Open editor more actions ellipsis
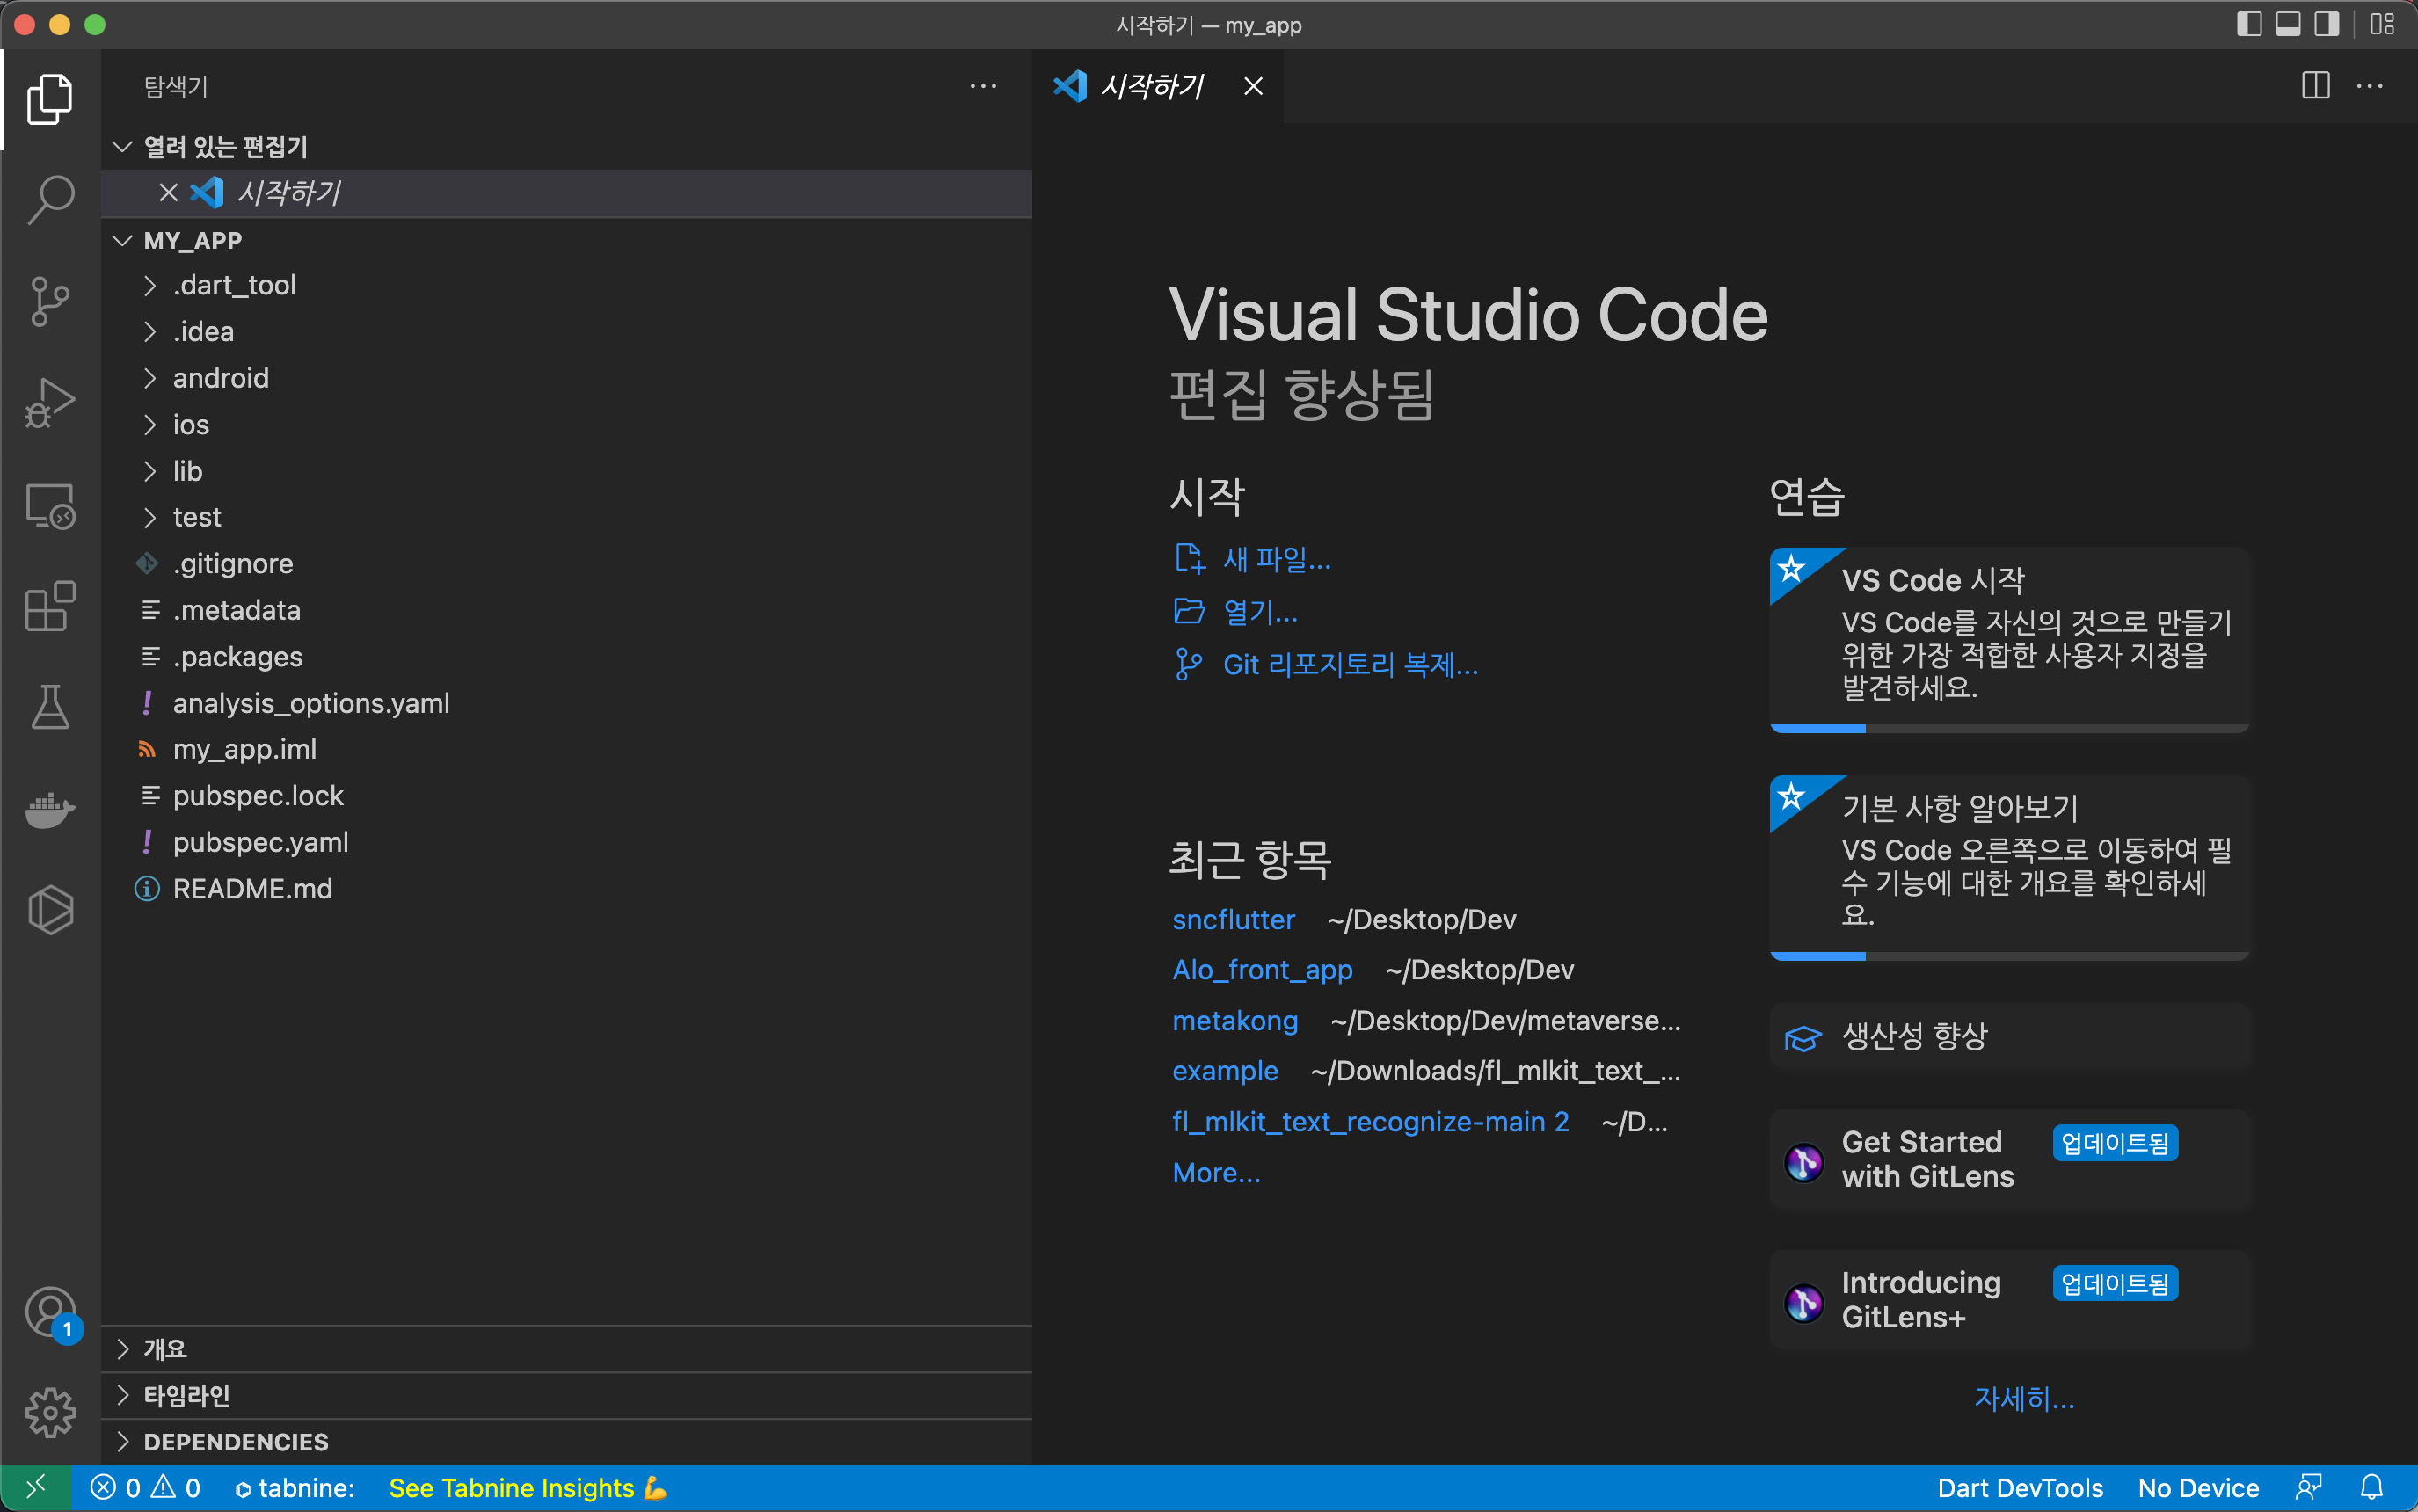The image size is (2418, 1512). pyautogui.click(x=2369, y=86)
